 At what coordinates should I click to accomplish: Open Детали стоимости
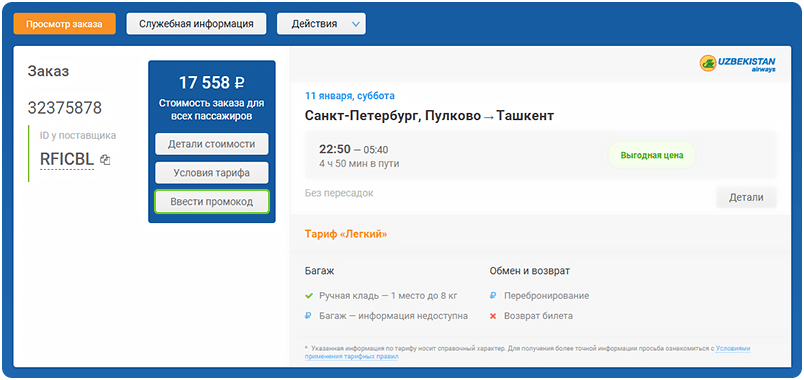pyautogui.click(x=212, y=145)
